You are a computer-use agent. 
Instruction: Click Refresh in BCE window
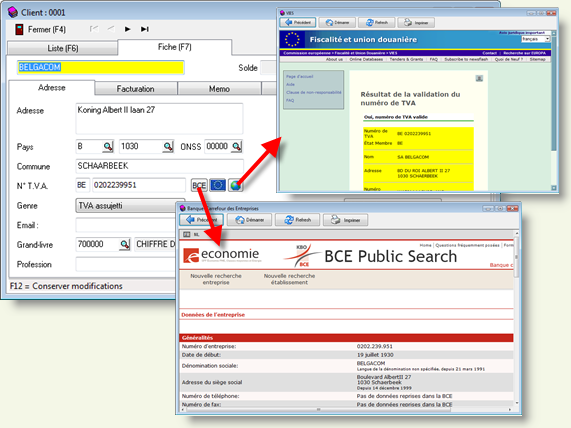[x=297, y=220]
